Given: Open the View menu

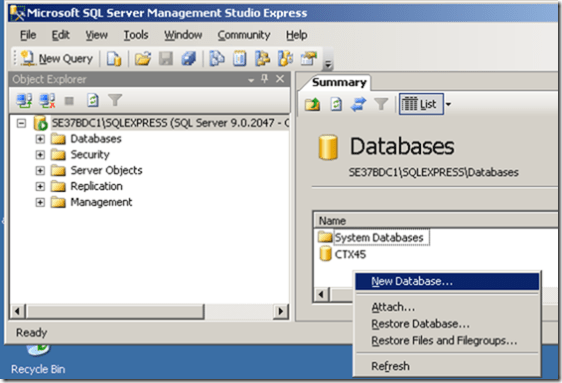Looking at the screenshot, I should tap(96, 35).
